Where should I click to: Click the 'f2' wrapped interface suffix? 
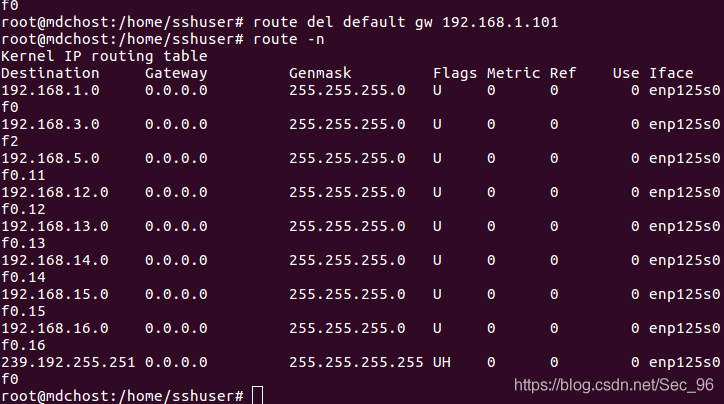[x=10, y=141]
